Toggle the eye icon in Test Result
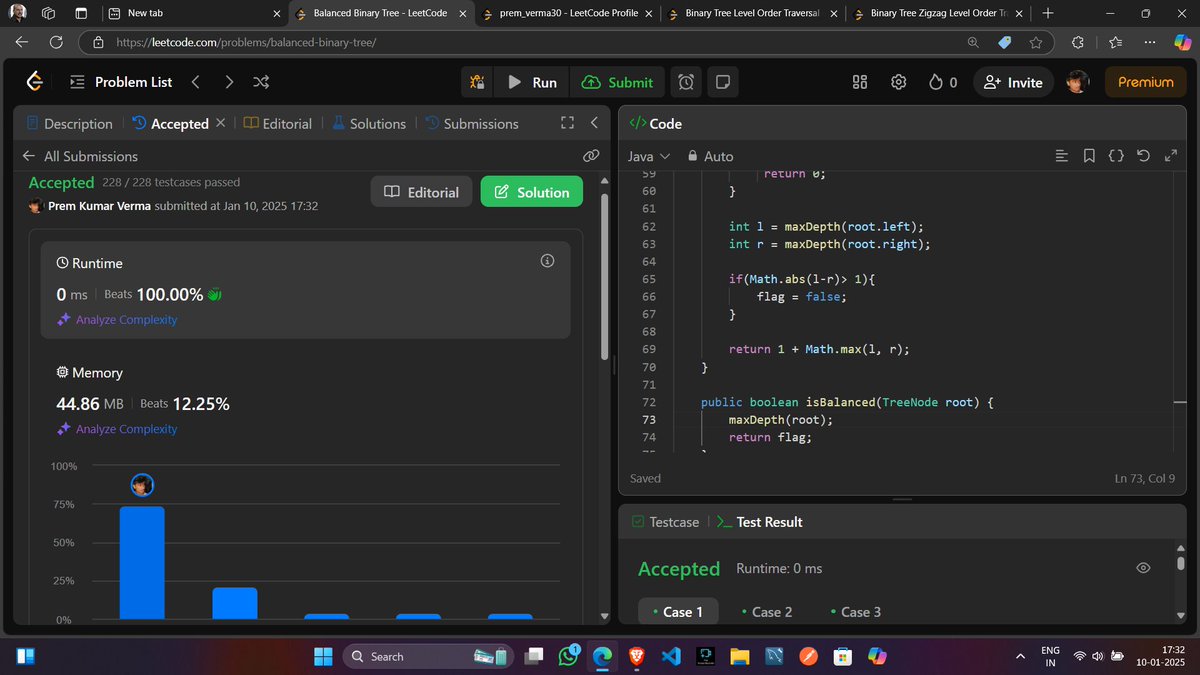Screen dimensions: 1200x675 click(x=1143, y=568)
